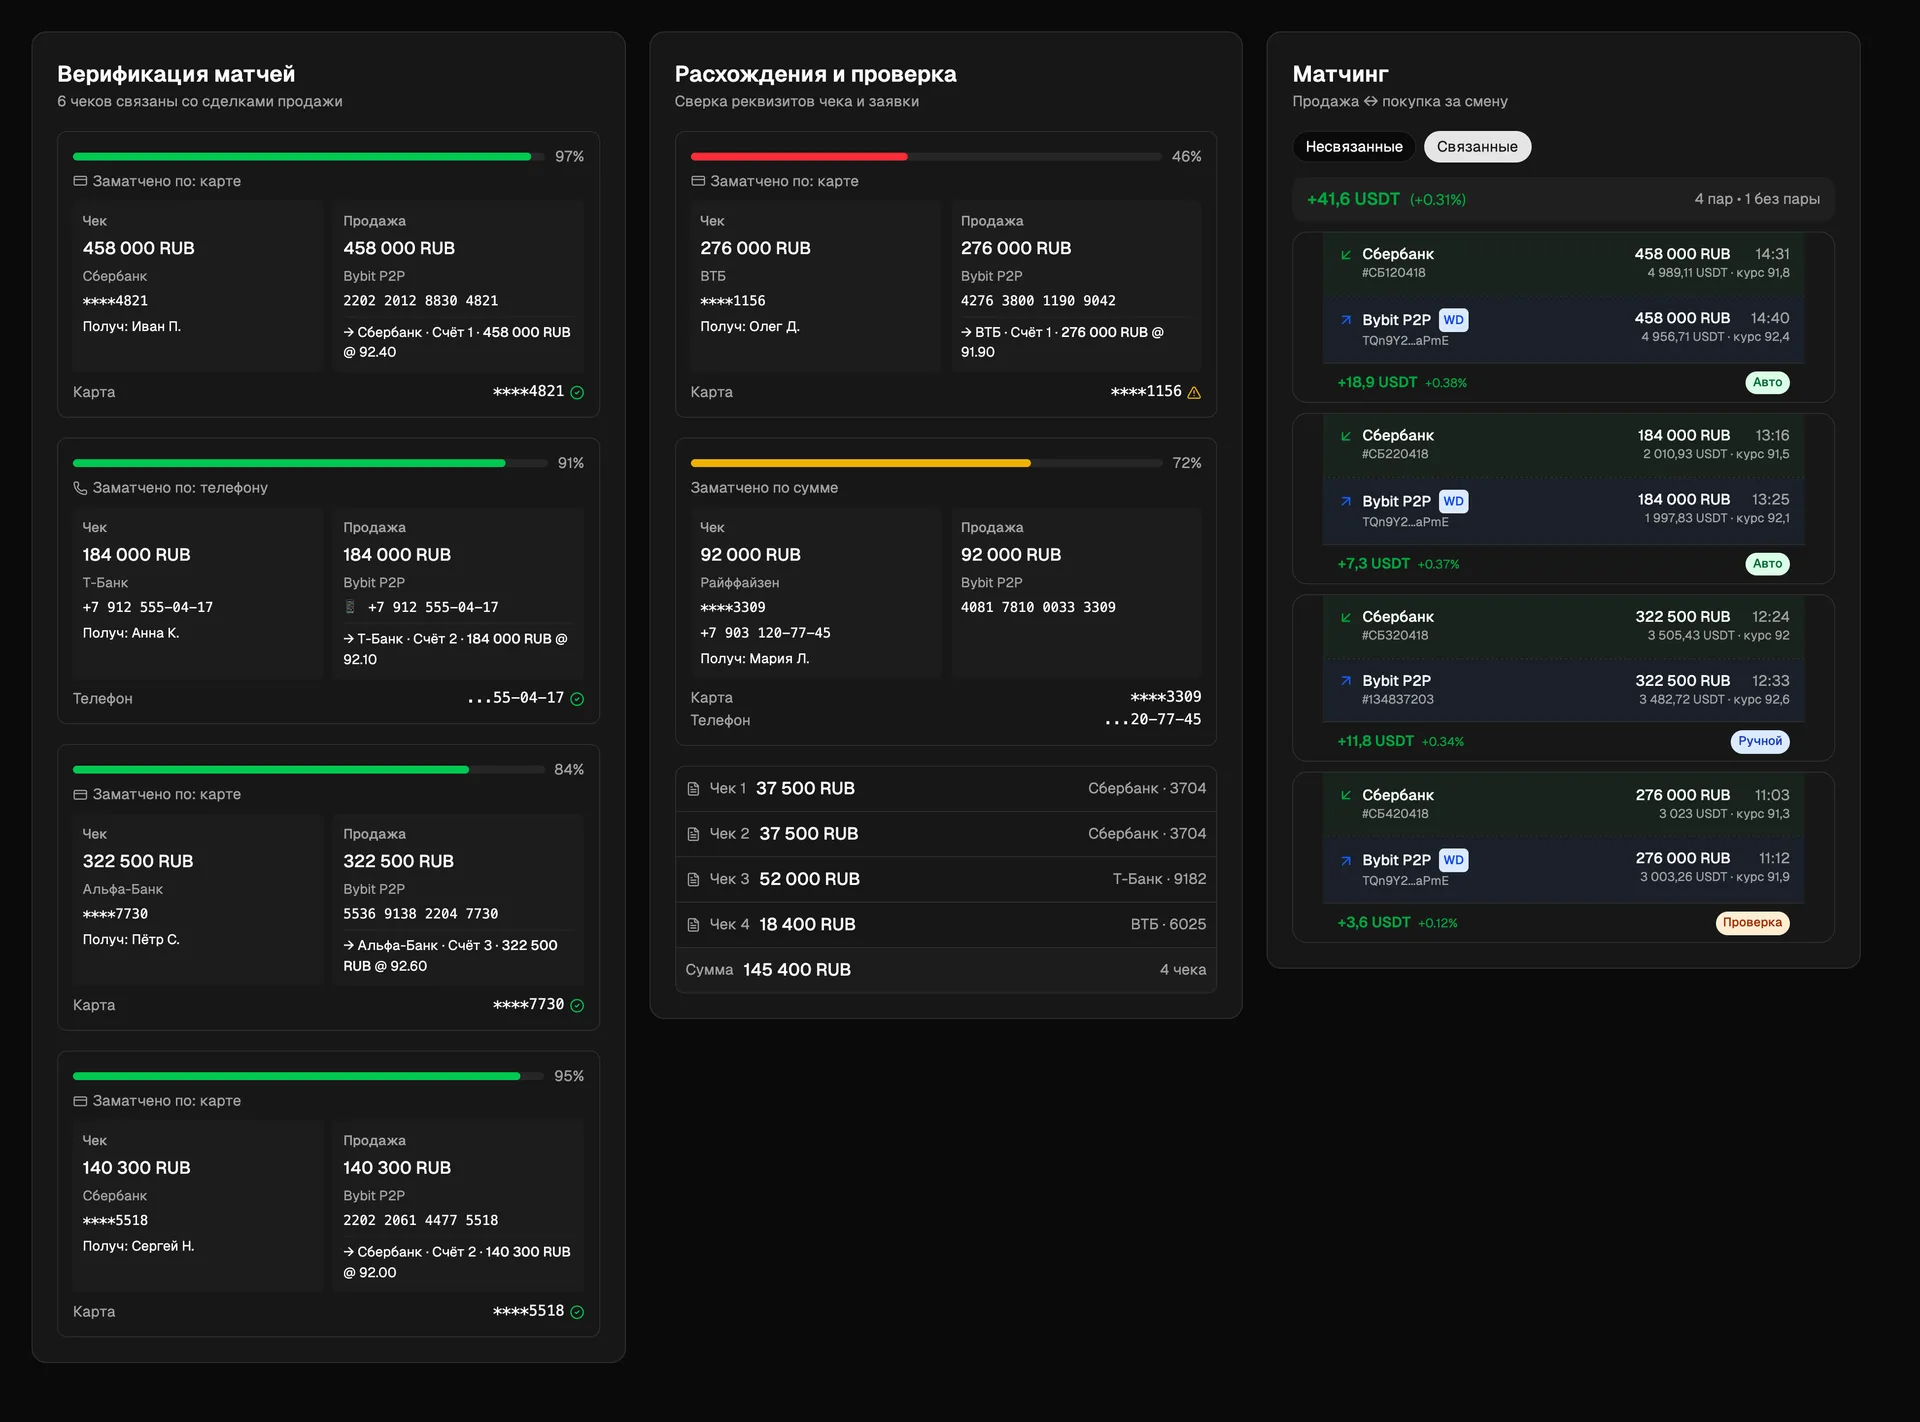Click green check icon next to ...55-04-17
1920x1422 pixels.
[x=577, y=699]
